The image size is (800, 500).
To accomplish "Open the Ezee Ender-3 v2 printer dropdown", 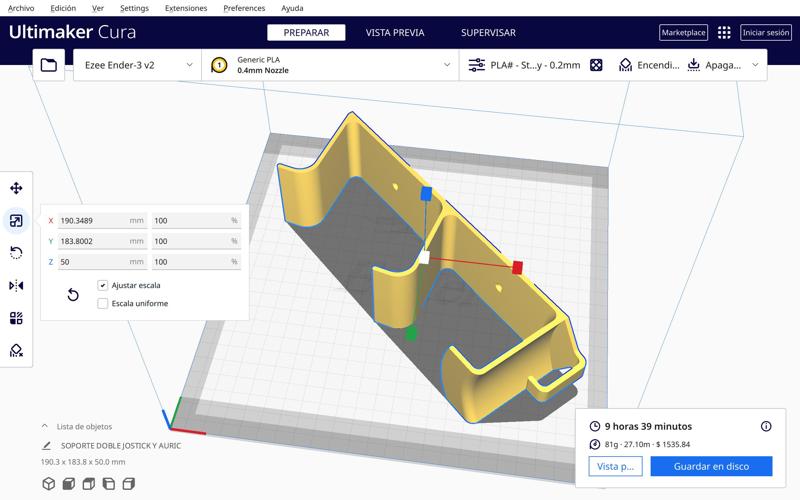I will tap(137, 65).
